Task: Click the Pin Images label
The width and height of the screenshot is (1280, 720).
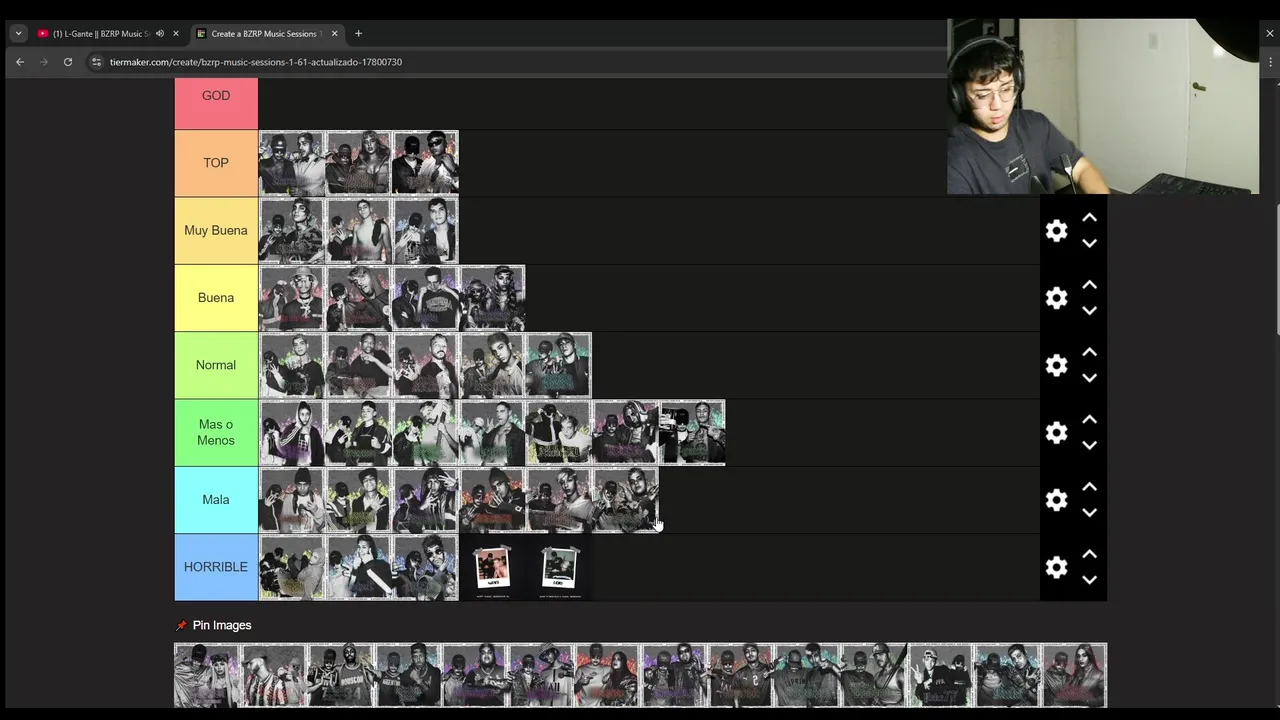Action: (222, 626)
